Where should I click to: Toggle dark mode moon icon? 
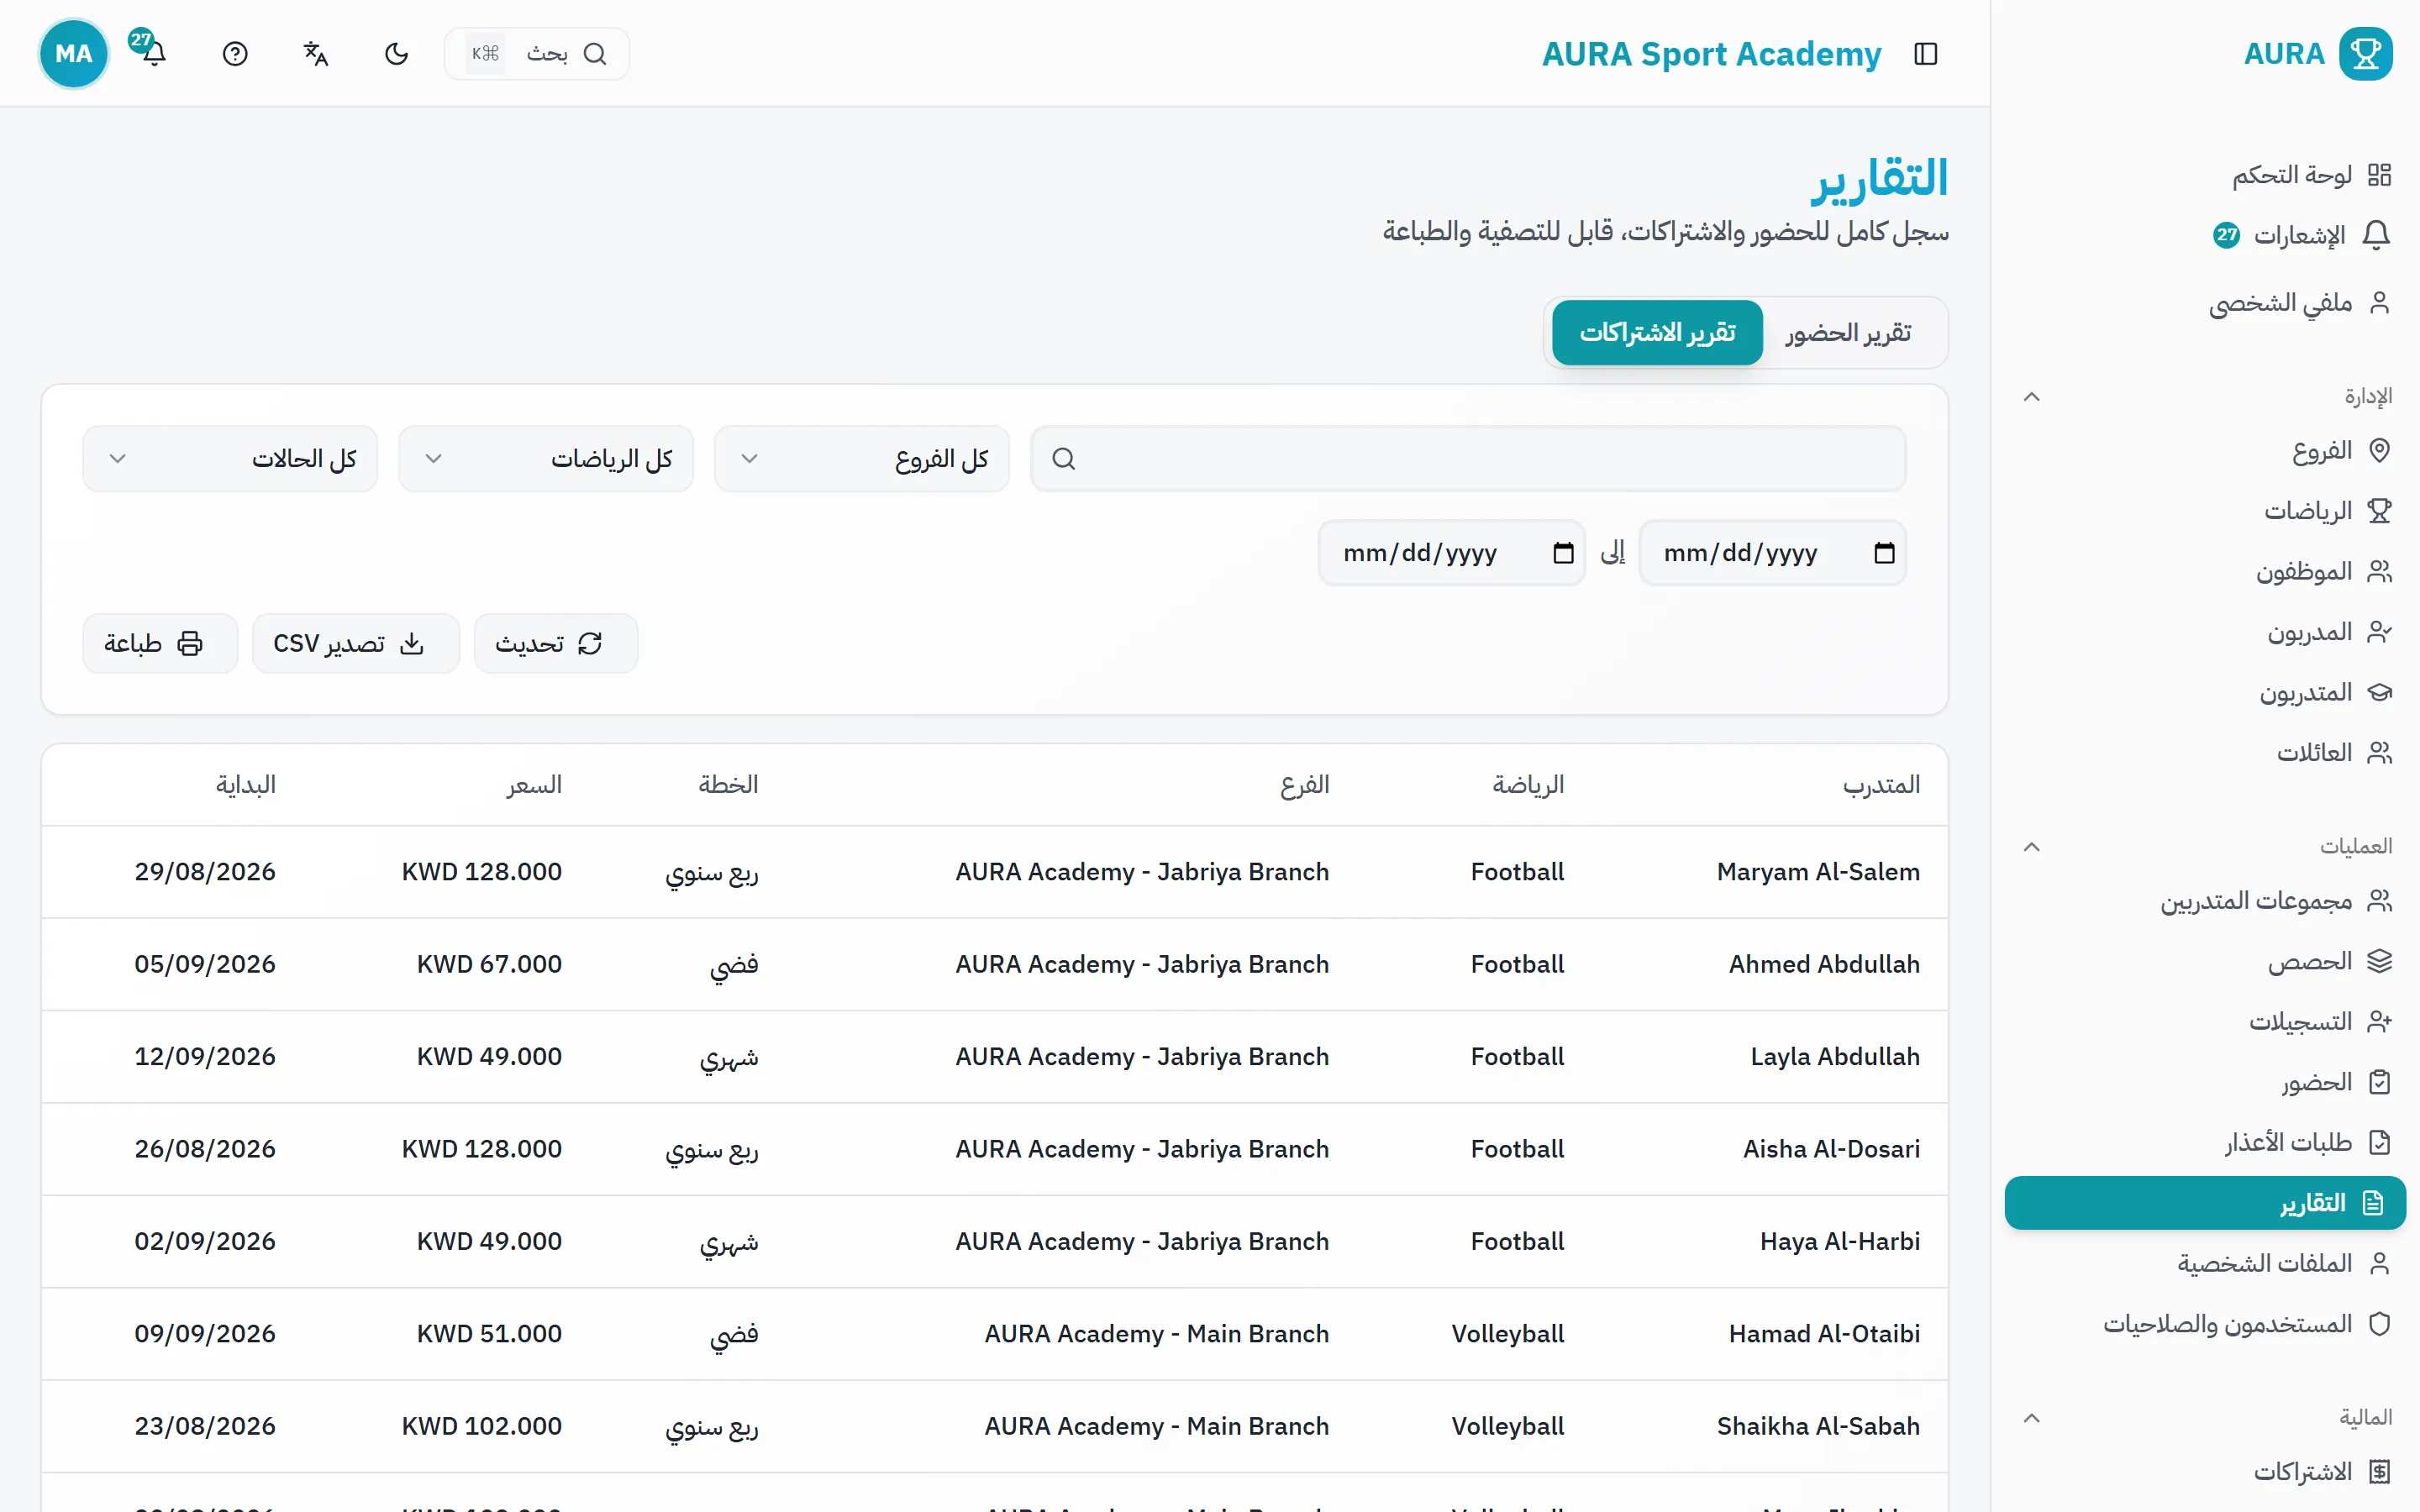[397, 53]
